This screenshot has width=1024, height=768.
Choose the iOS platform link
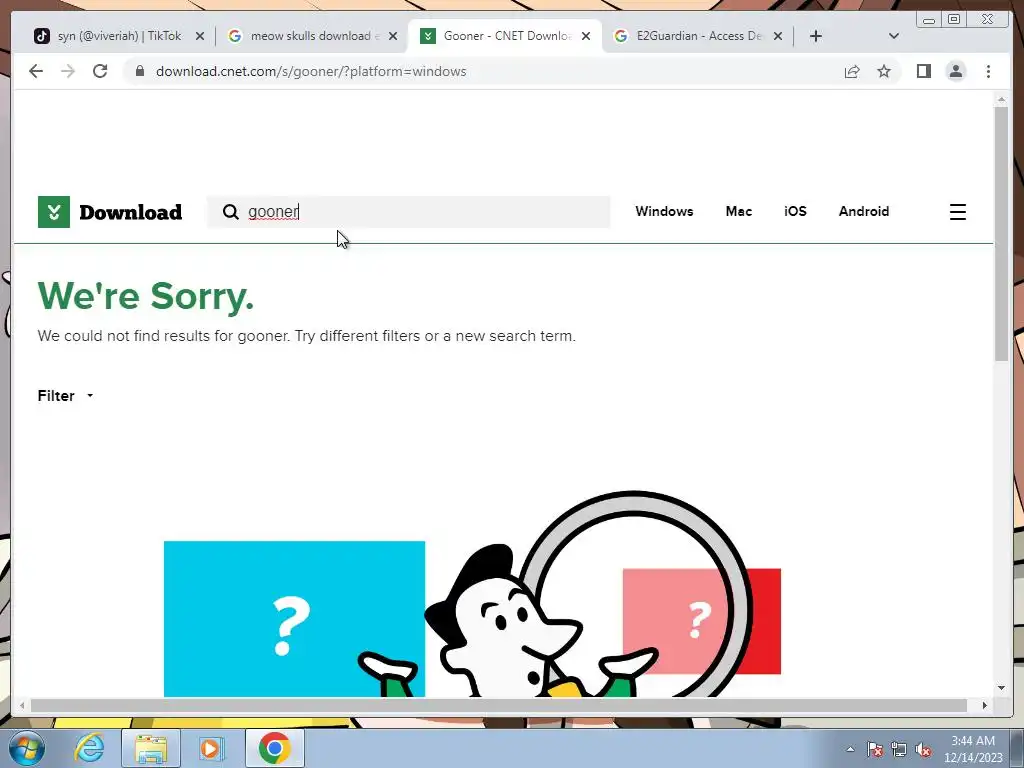pos(795,211)
